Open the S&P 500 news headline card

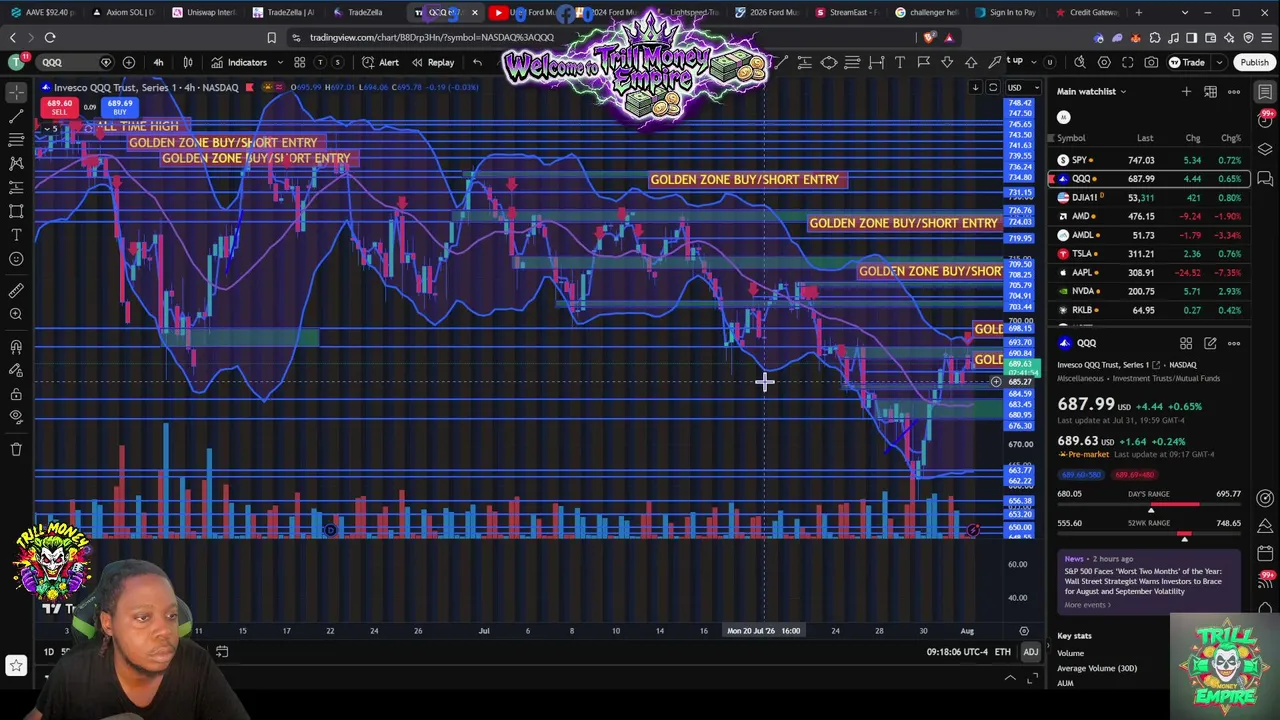coord(1148,581)
